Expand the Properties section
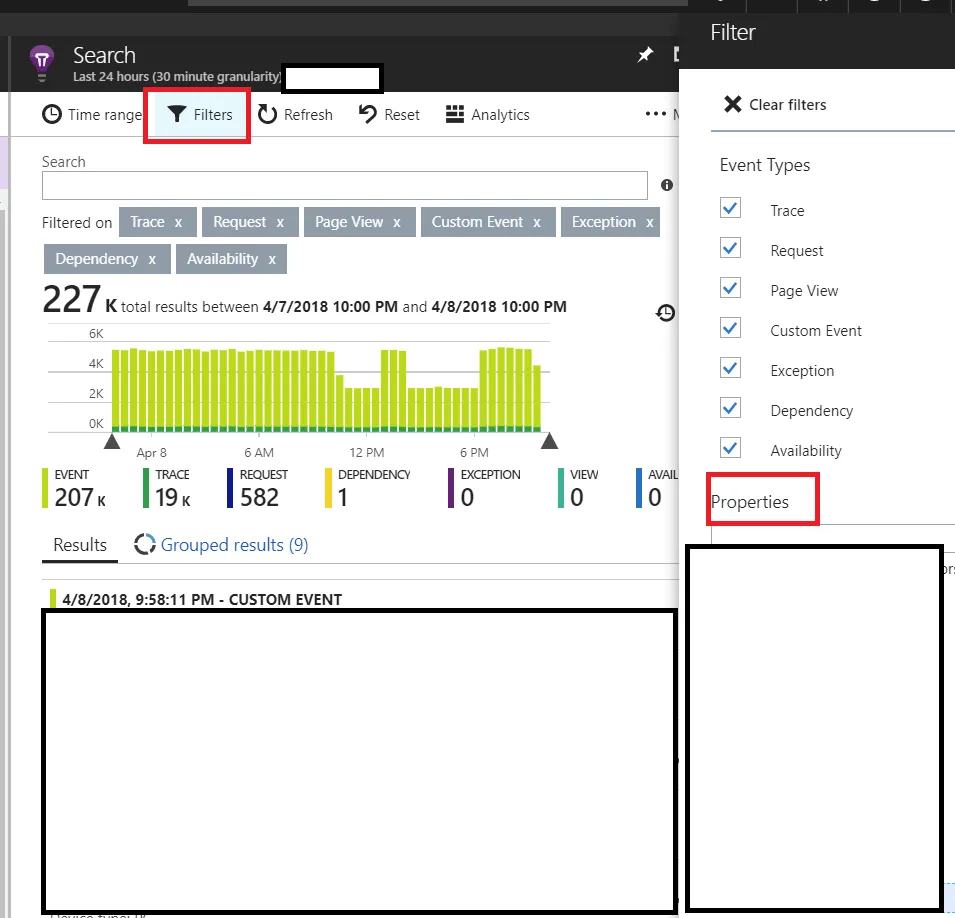 tap(750, 502)
